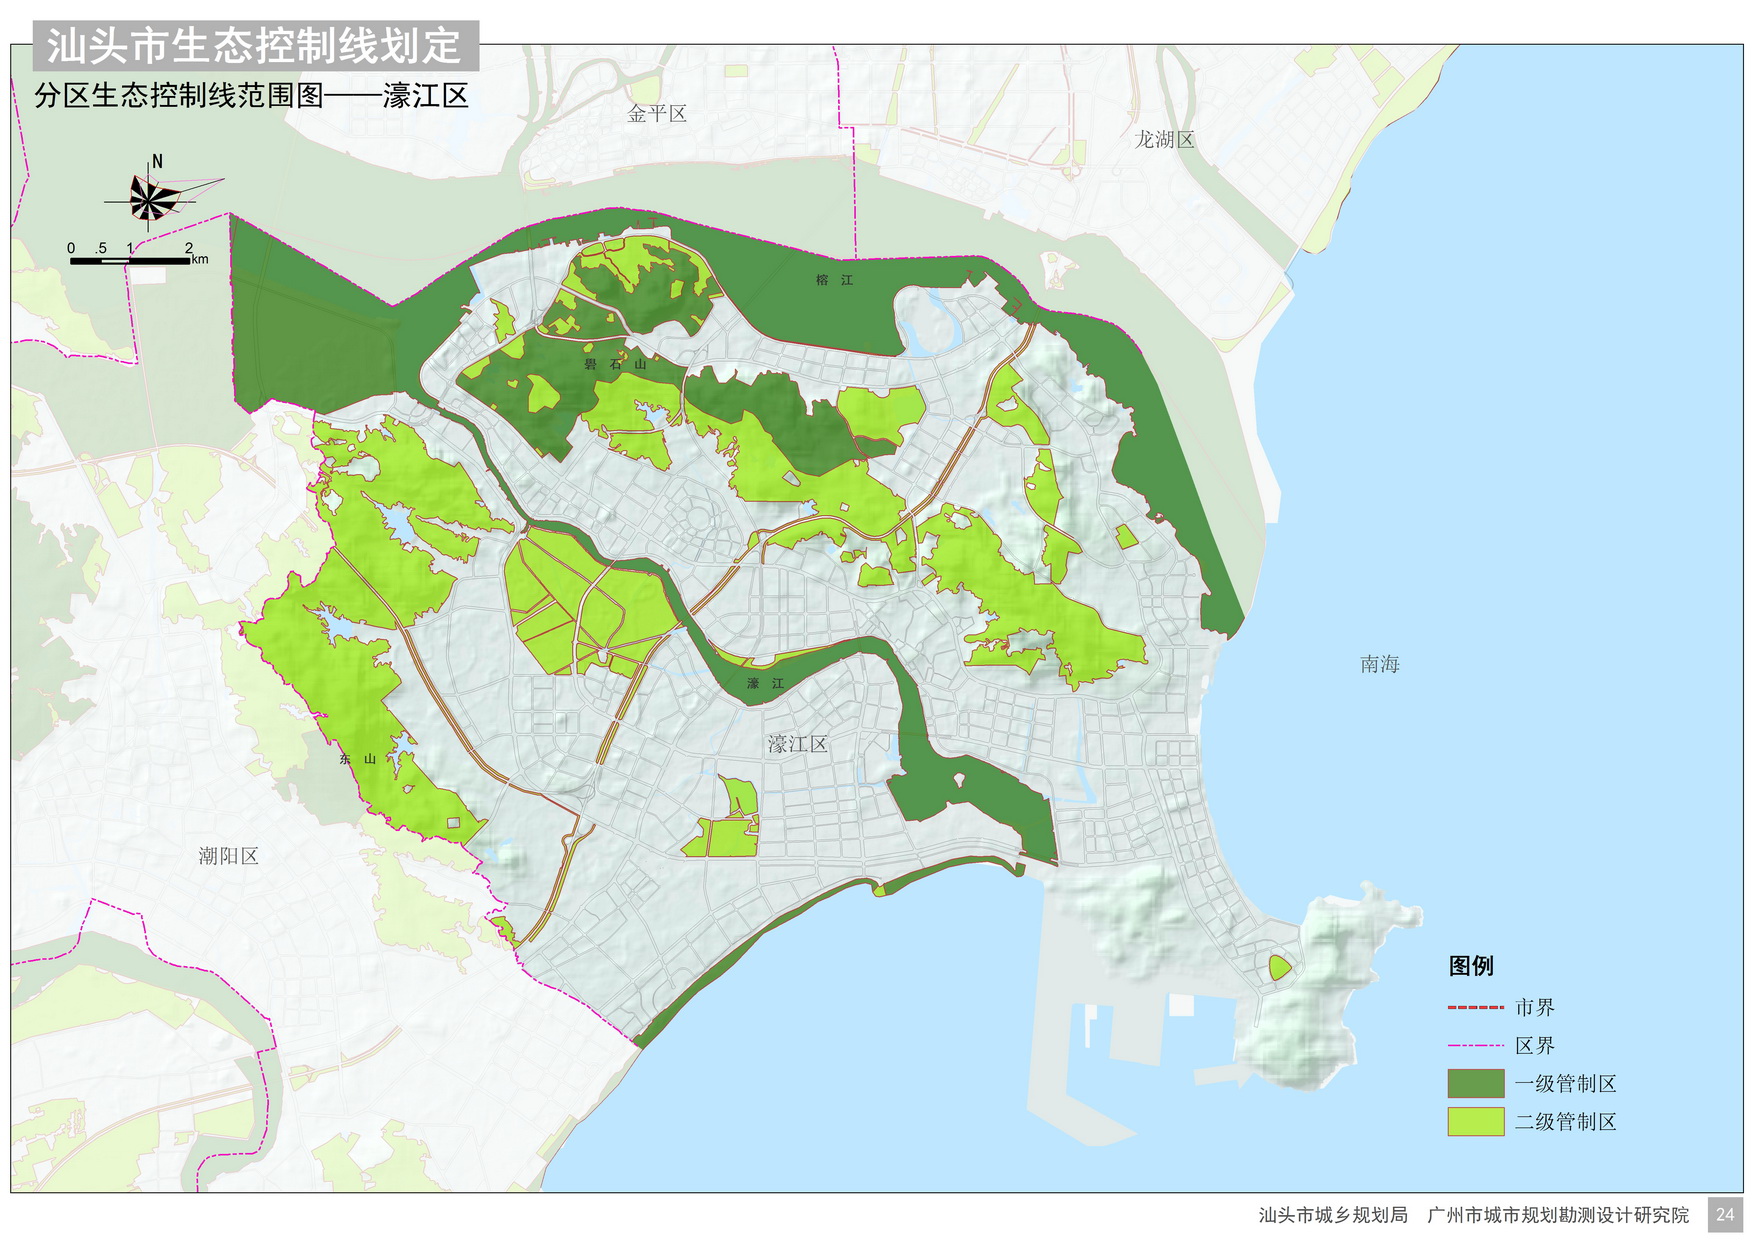
Task: Click the 龙湖区 district label
Action: [x=1164, y=140]
